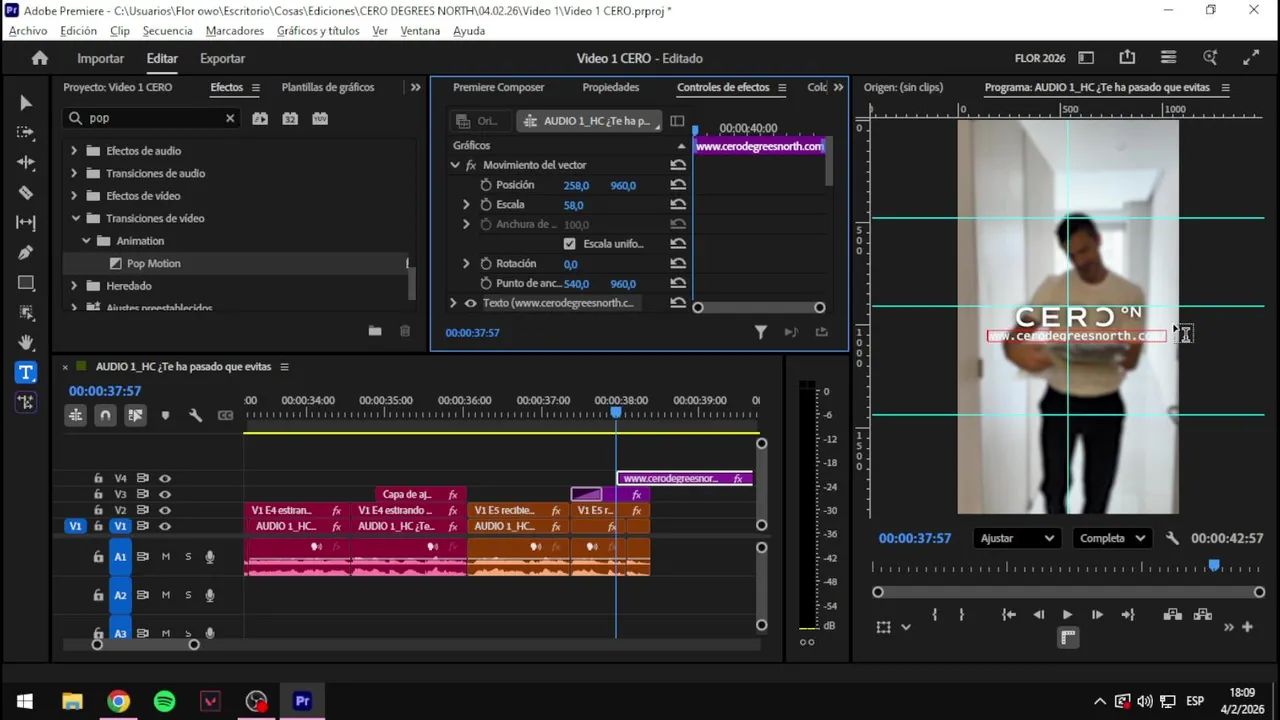Viewport: 1280px width, 720px height.
Task: Select the Ripple Edit tool
Action: (26, 162)
